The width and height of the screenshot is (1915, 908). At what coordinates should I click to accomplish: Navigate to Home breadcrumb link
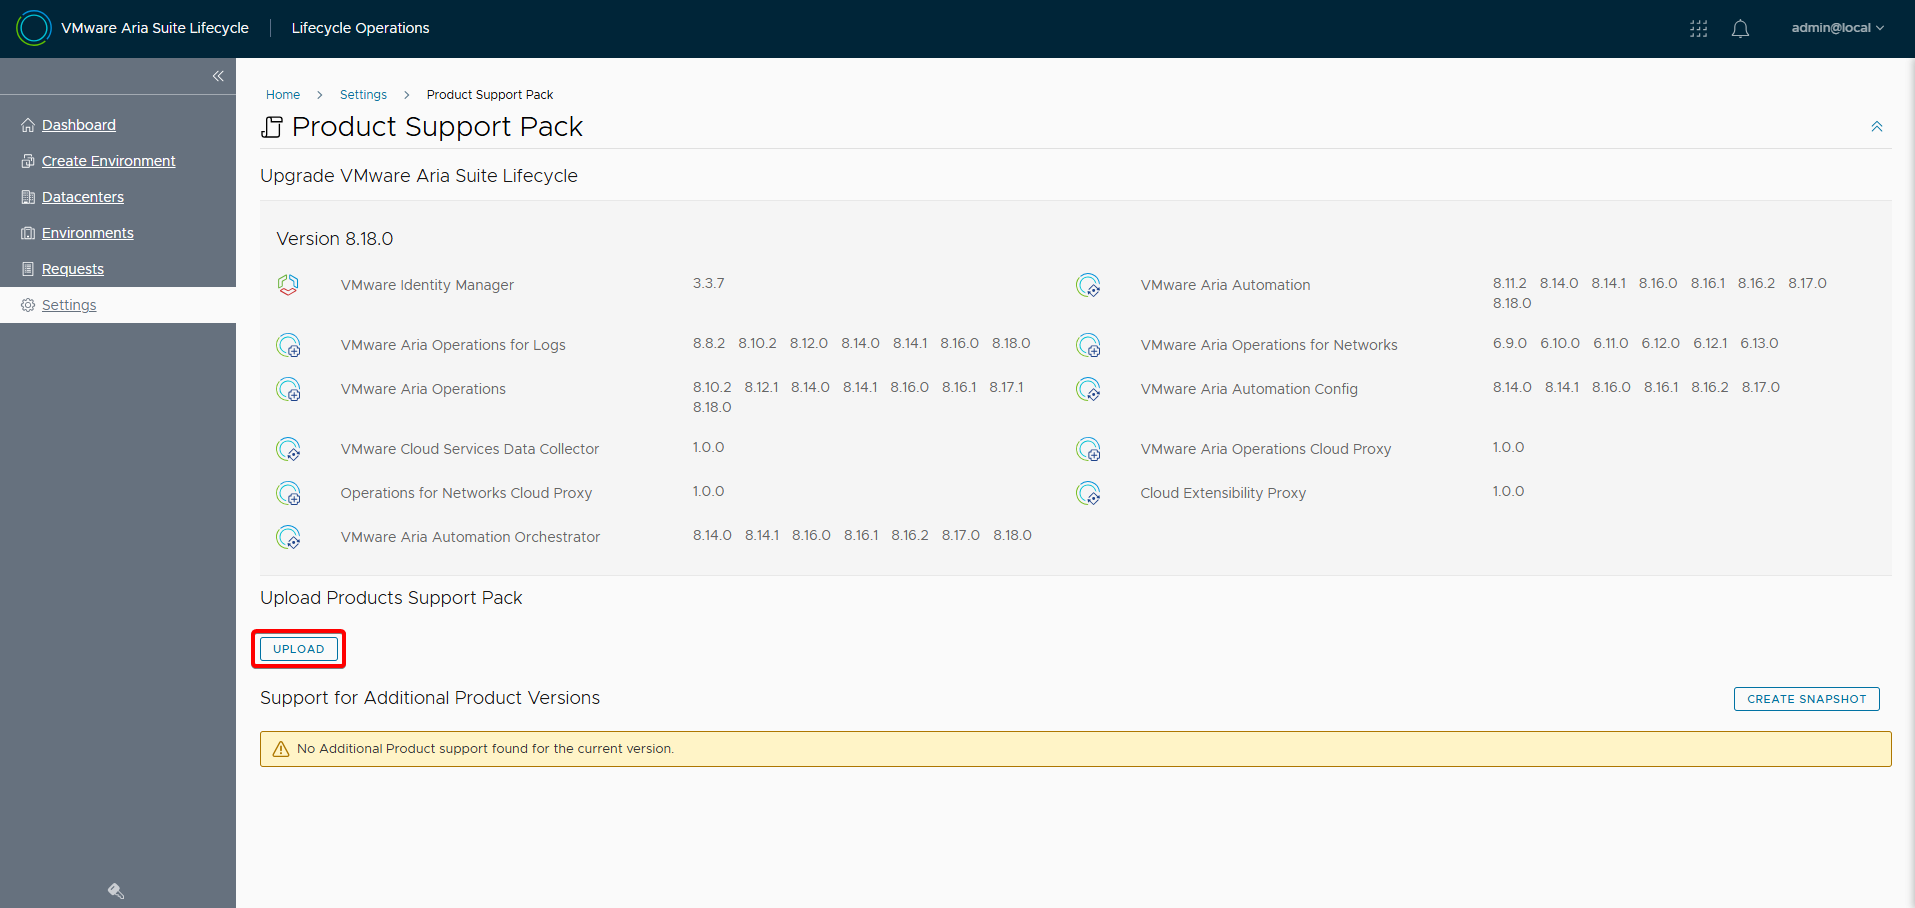[283, 95]
